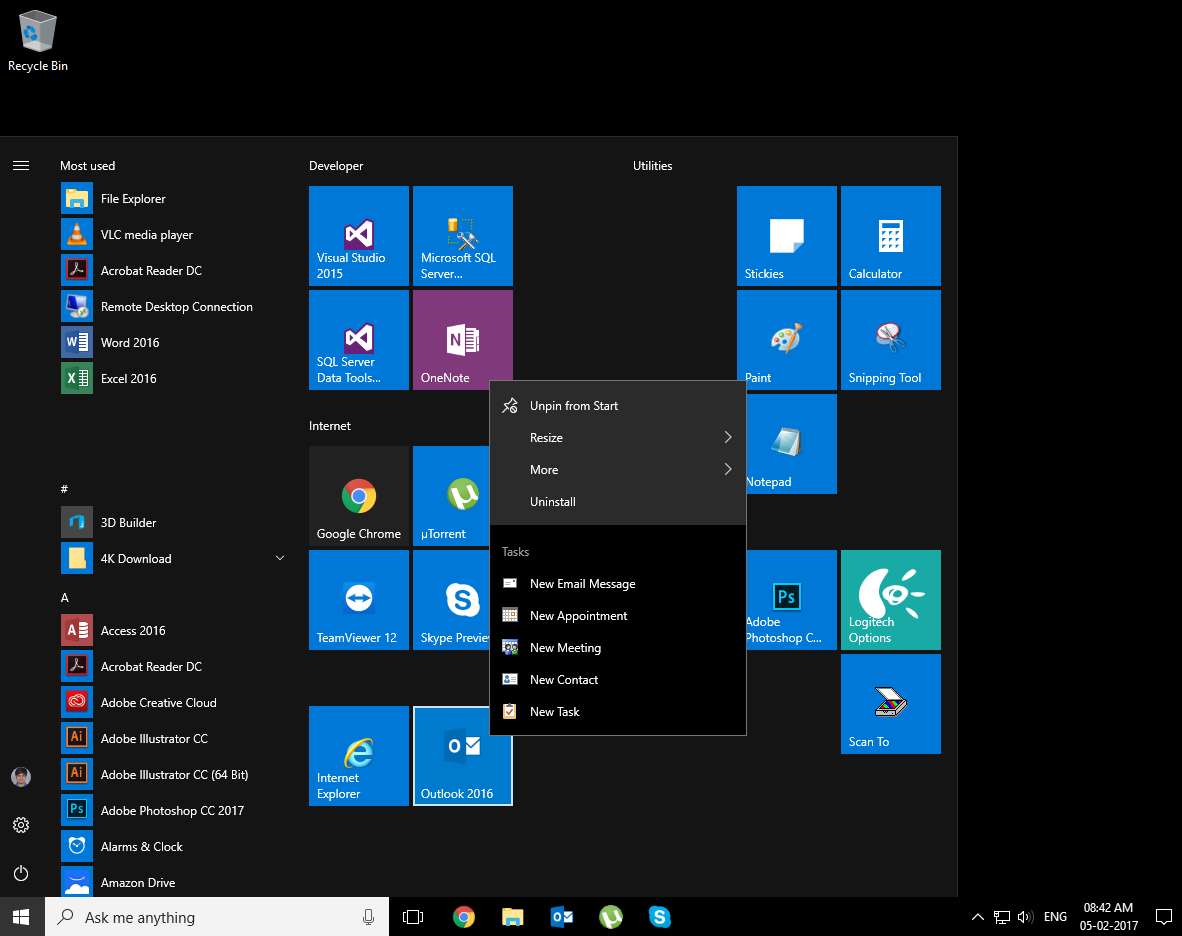Open Excel 2016 from the list
Viewport: 1182px width, 936px height.
[x=174, y=379]
